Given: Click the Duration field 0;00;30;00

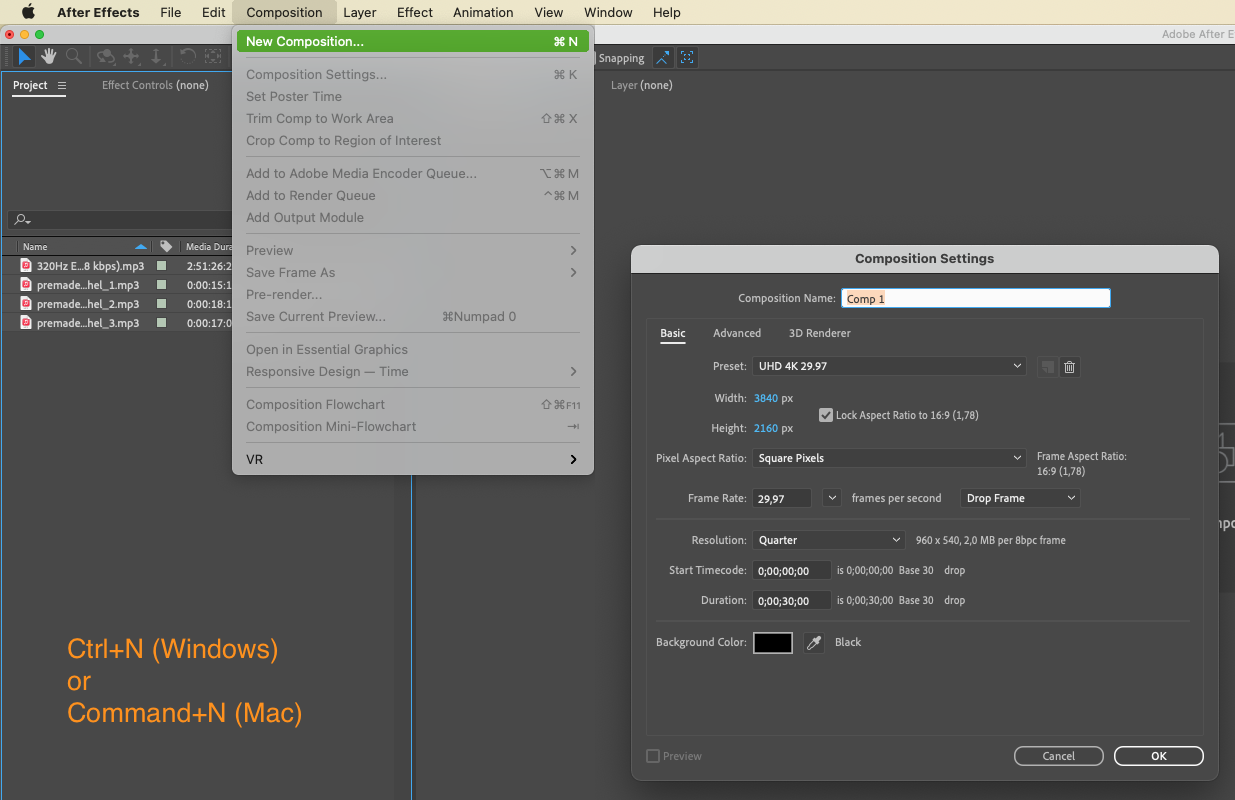Looking at the screenshot, I should (792, 600).
